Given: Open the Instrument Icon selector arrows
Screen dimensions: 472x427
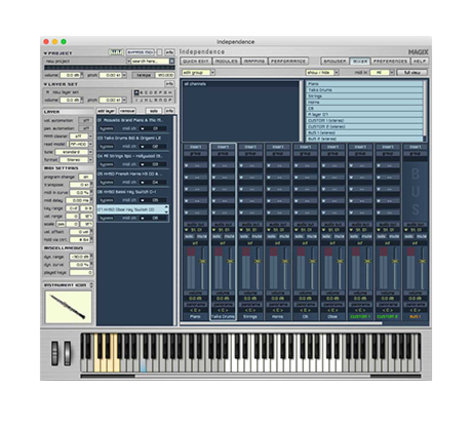Looking at the screenshot, I should 91,285.
